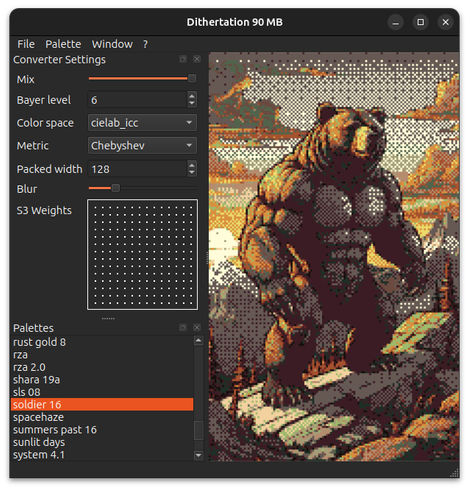Screen dimensions: 469x490
Task: Decrease the Bayer level value
Action: [192, 103]
